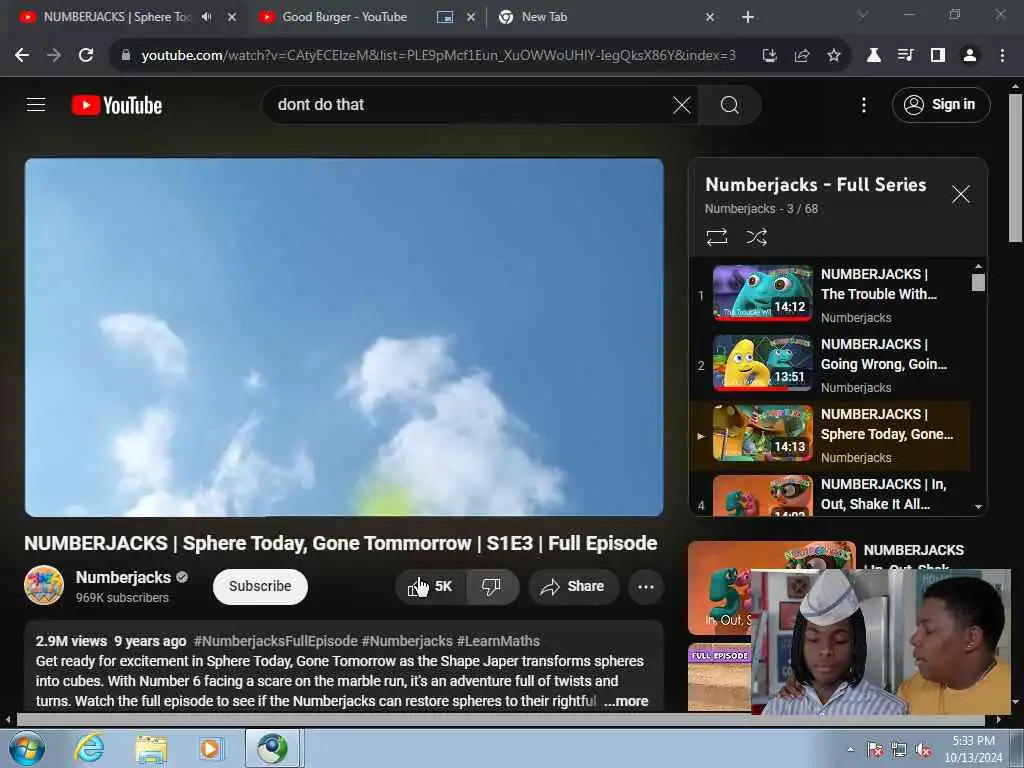This screenshot has height=768, width=1024.
Task: Click picture-in-picture indicator on Good Burger tab
Action: pos(445,17)
